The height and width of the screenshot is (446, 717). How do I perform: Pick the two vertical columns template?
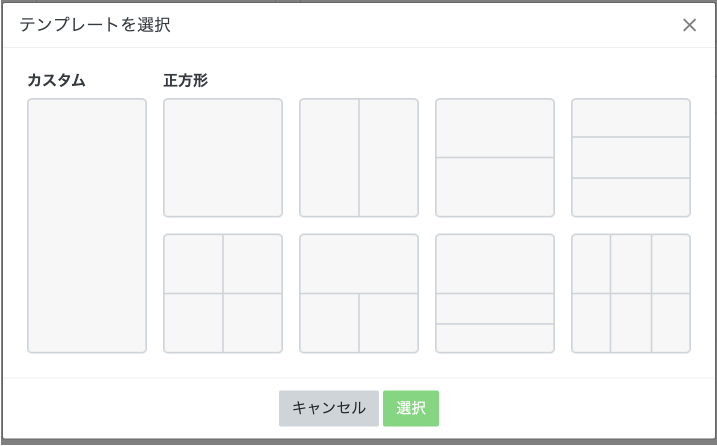point(359,157)
